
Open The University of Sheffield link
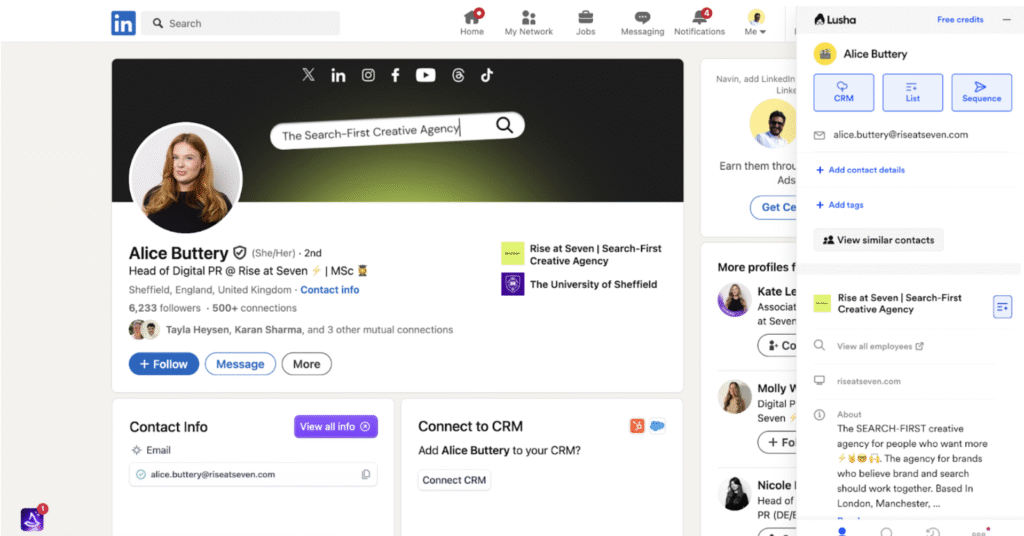579,284
